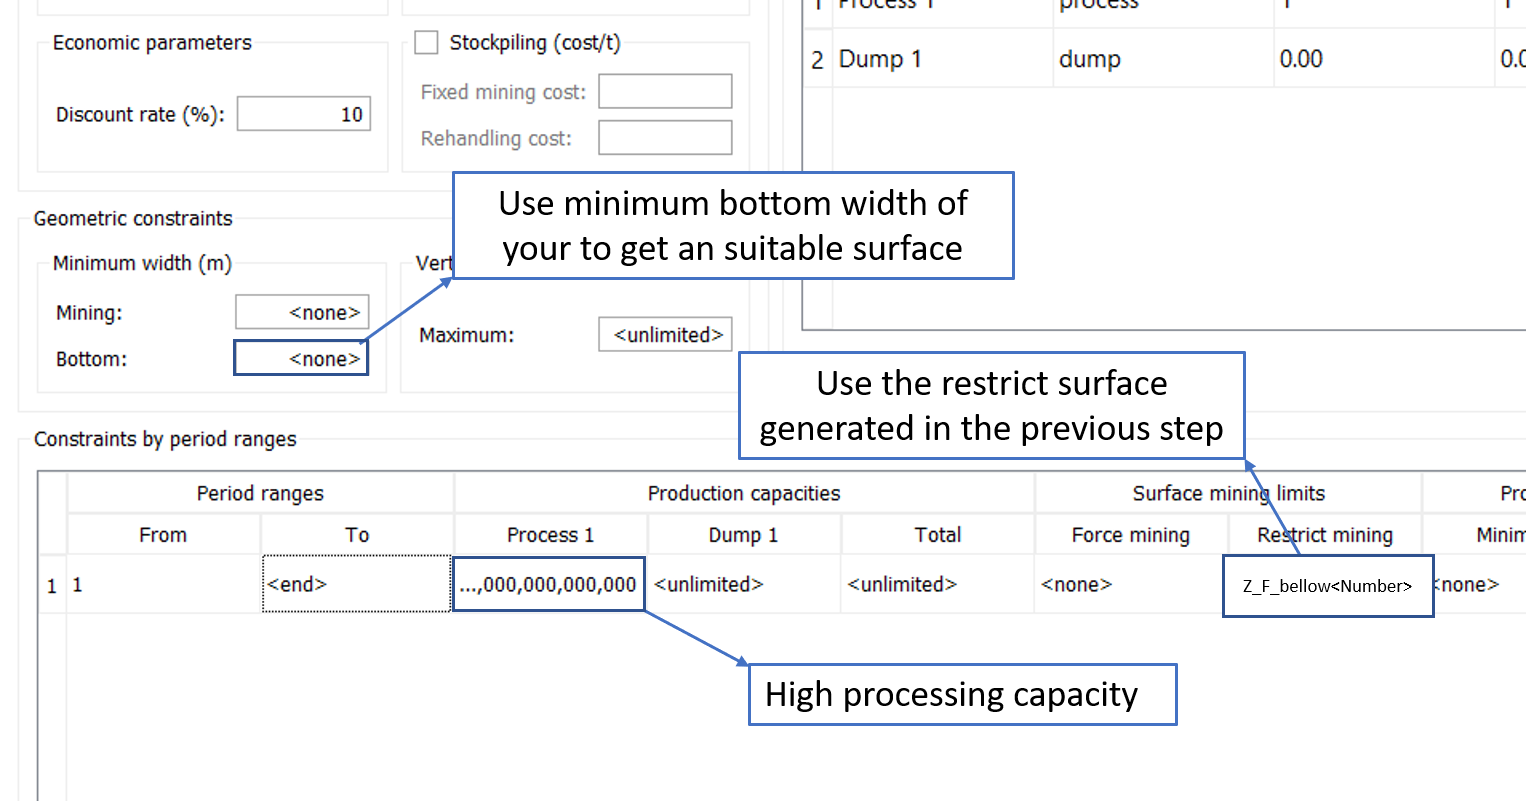The height and width of the screenshot is (801, 1526).
Task: Select the Mining minimum width field
Action: 302,313
